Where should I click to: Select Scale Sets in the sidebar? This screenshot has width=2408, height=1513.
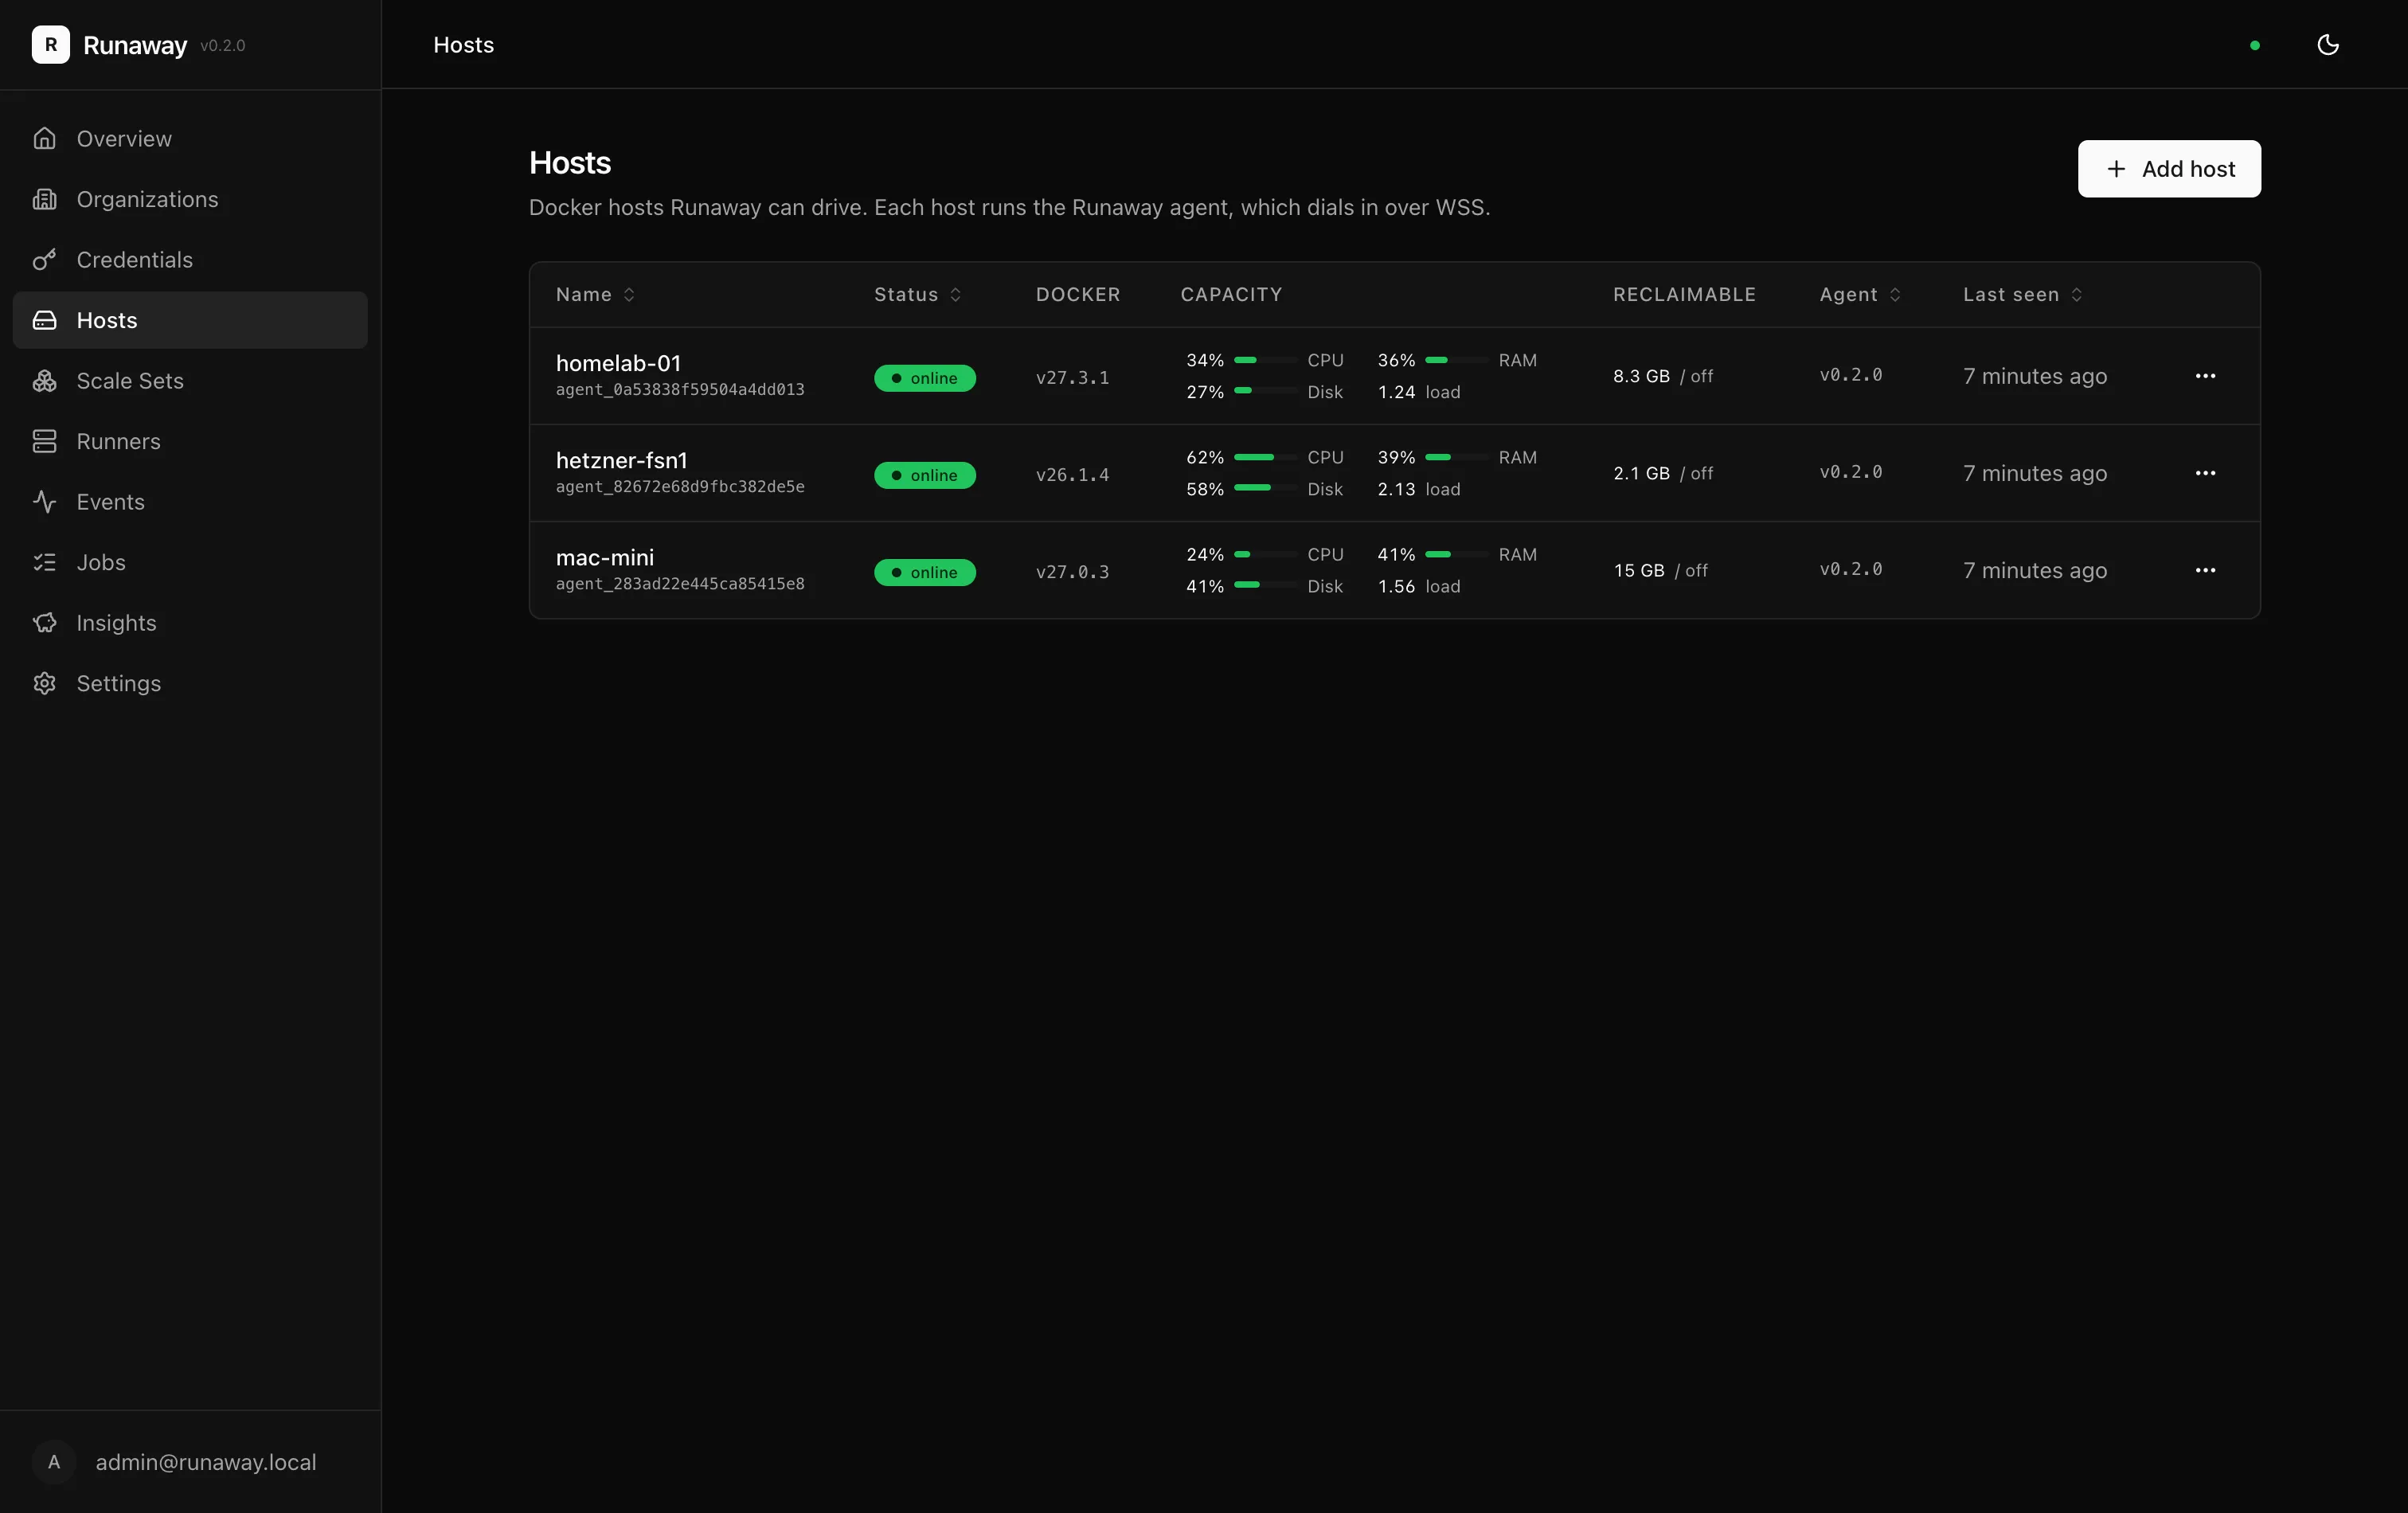pyautogui.click(x=190, y=381)
